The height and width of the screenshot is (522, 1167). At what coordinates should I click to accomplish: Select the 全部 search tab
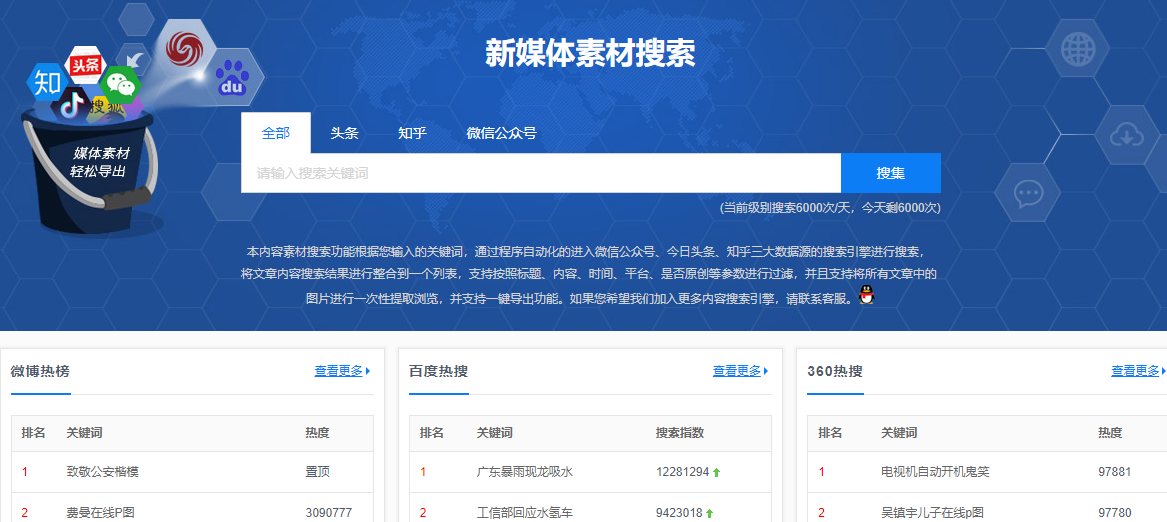coord(275,133)
